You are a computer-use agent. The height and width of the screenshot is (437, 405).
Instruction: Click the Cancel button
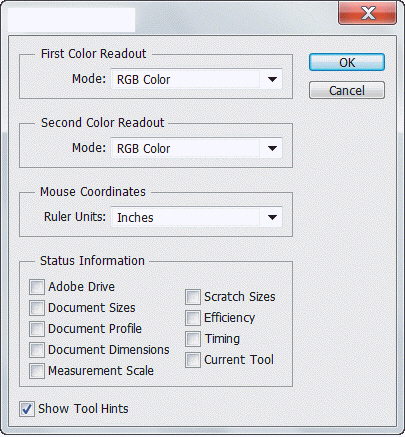(347, 90)
